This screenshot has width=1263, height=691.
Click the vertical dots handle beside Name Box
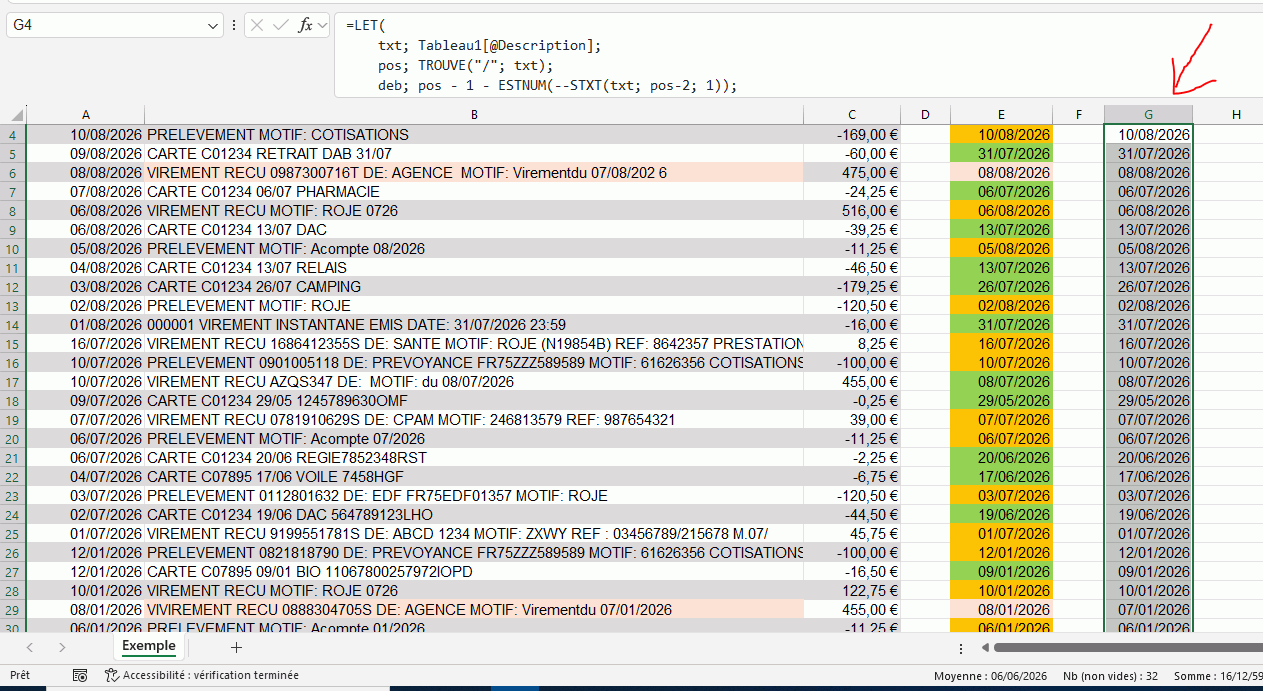click(234, 25)
